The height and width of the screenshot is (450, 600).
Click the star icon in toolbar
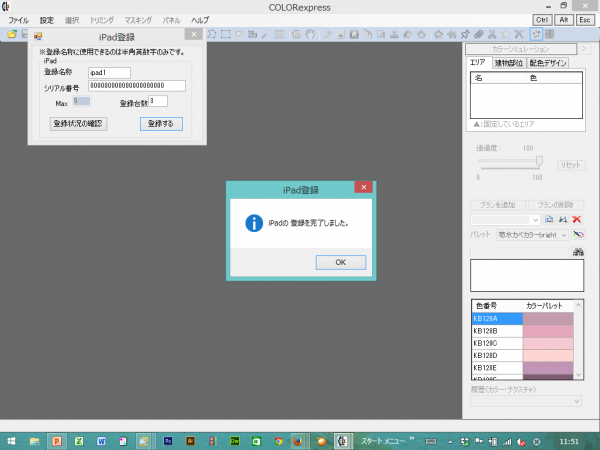click(x=505, y=34)
